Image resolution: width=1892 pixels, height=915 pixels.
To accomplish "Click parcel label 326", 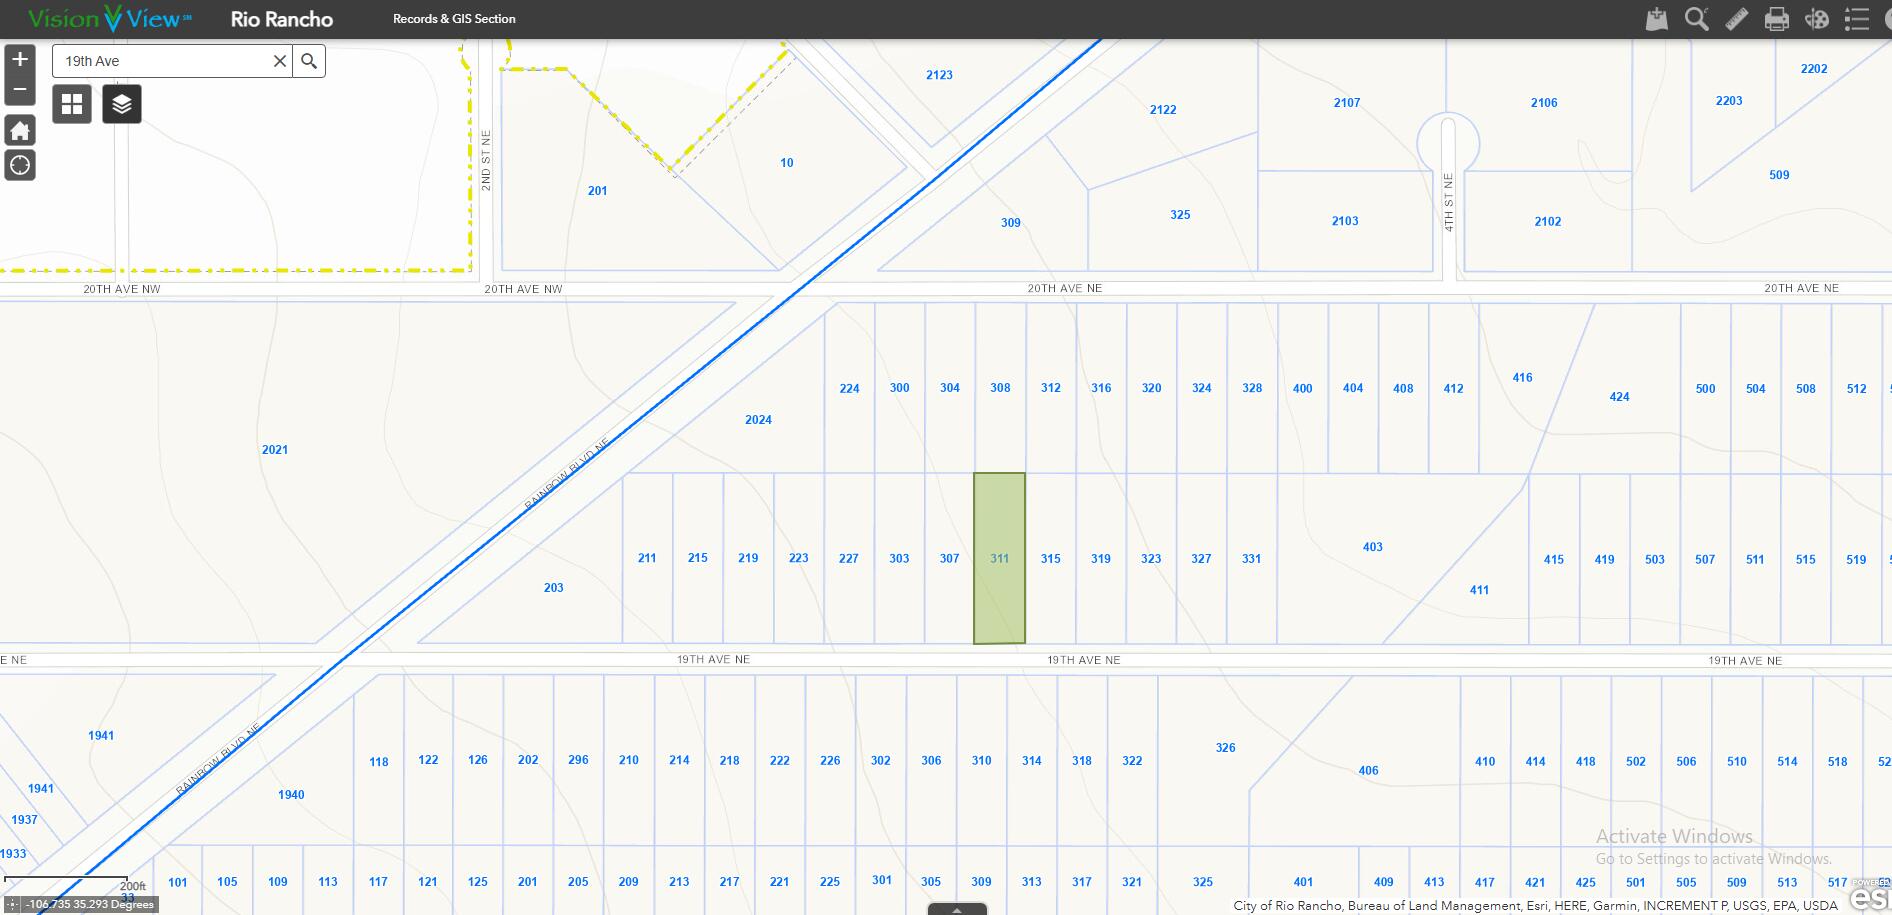I will [1226, 748].
